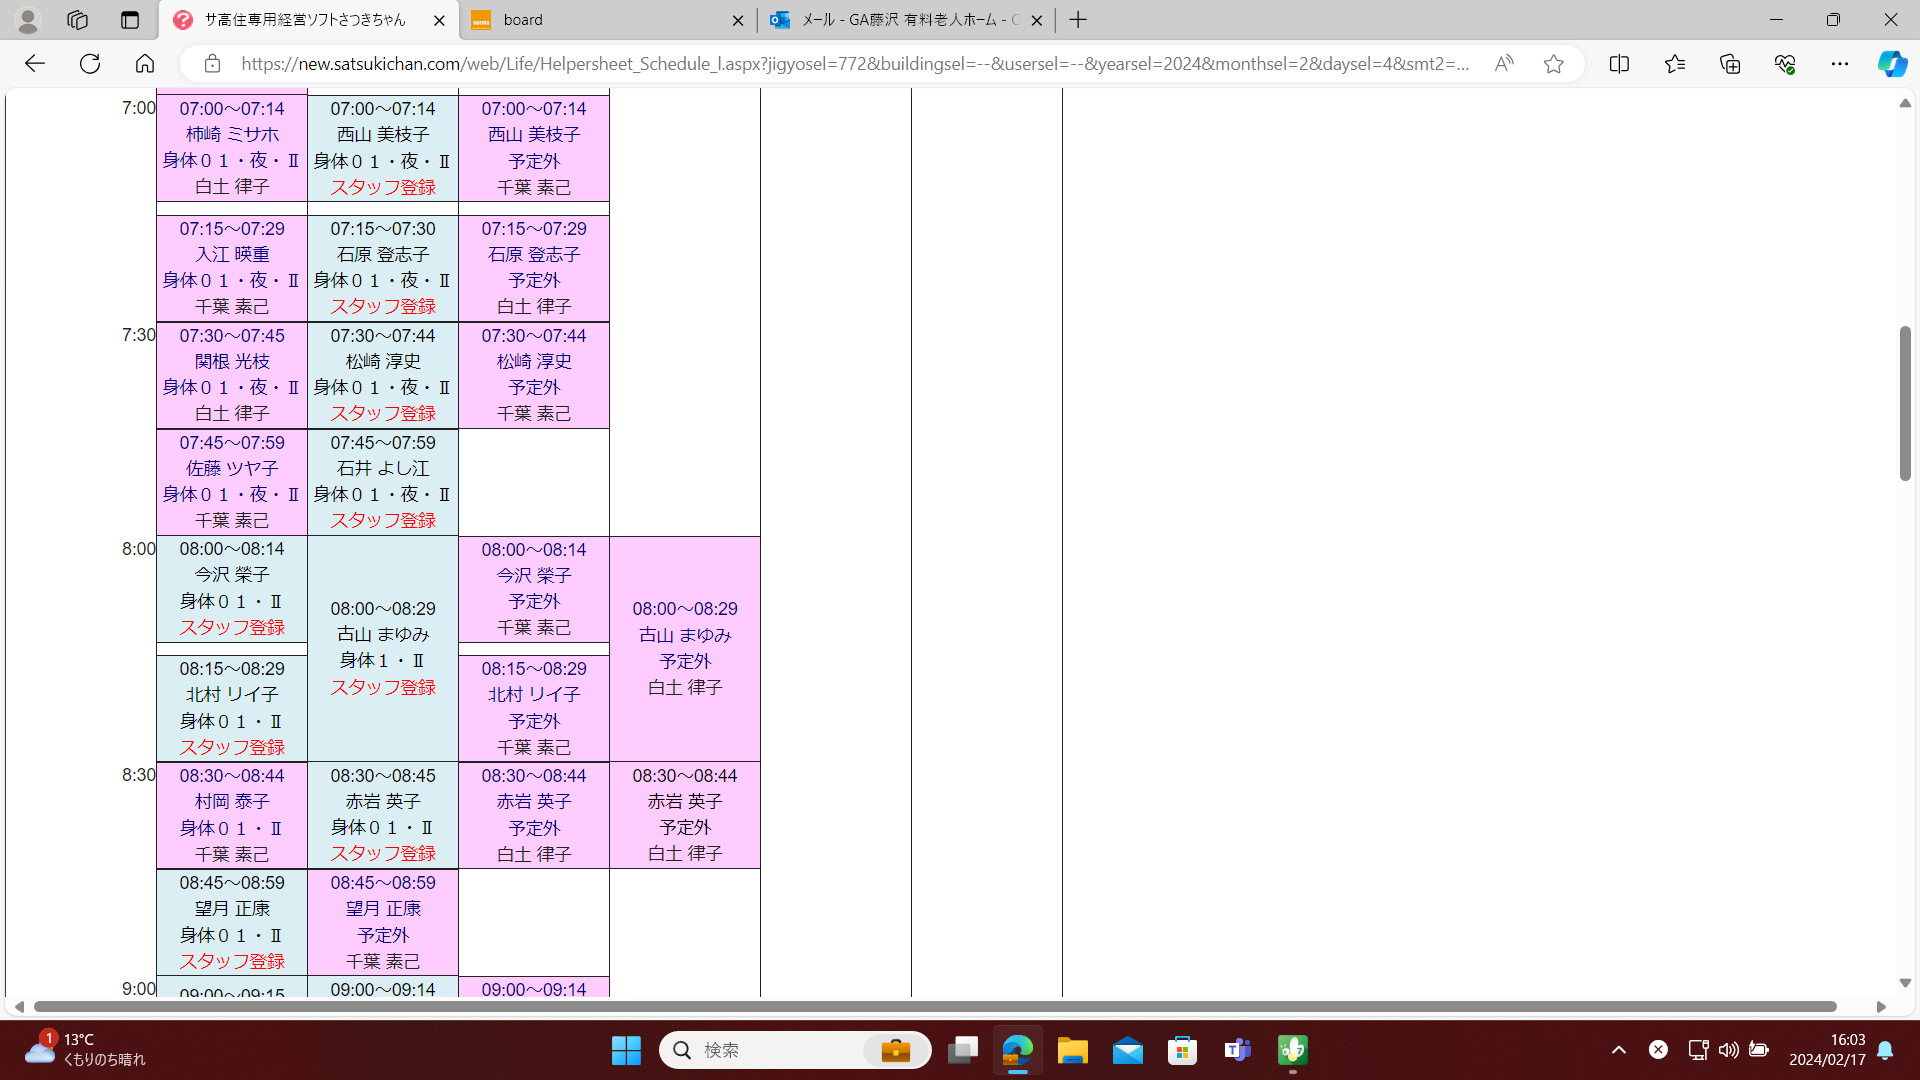Open the Collections icon
The image size is (1920, 1080).
coord(1730,64)
